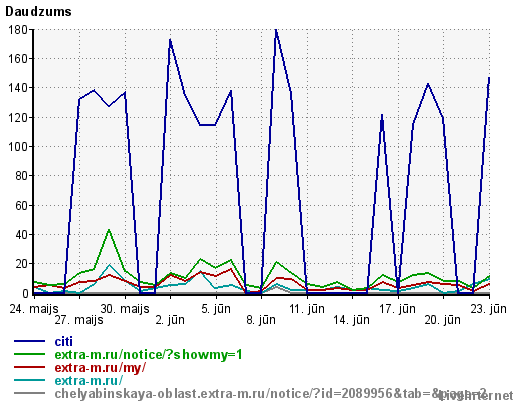The width and height of the screenshot is (520, 405).
Task: Click the red legend line swatch
Action: click(29, 367)
